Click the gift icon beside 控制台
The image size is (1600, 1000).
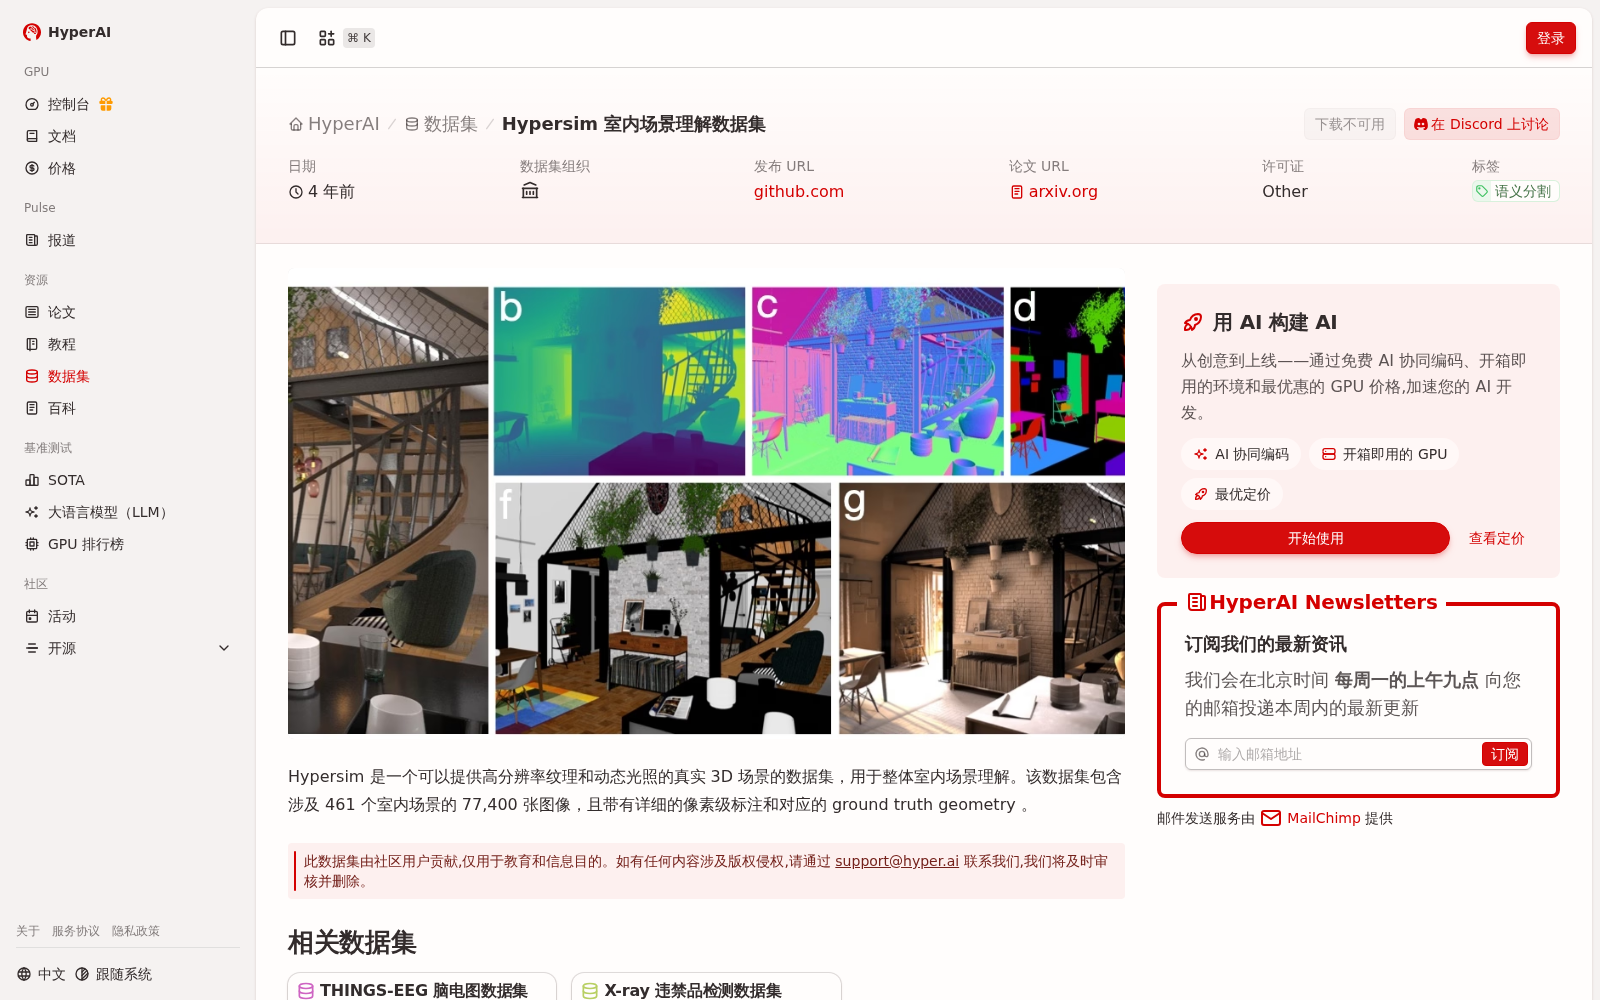pos(106,104)
